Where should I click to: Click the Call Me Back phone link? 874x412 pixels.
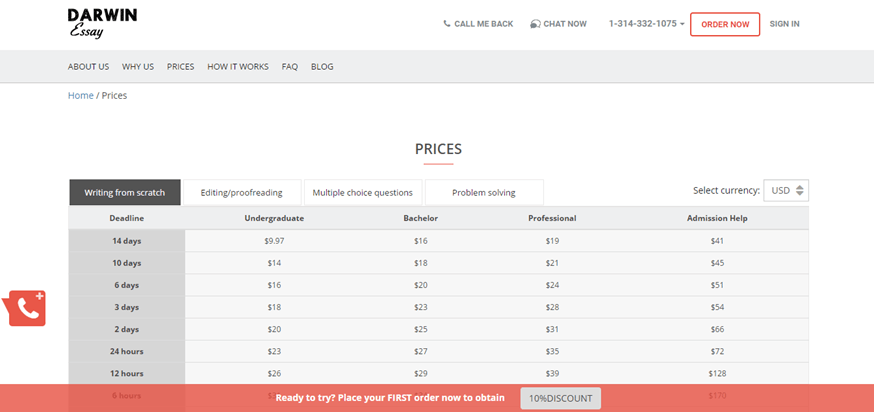click(478, 24)
